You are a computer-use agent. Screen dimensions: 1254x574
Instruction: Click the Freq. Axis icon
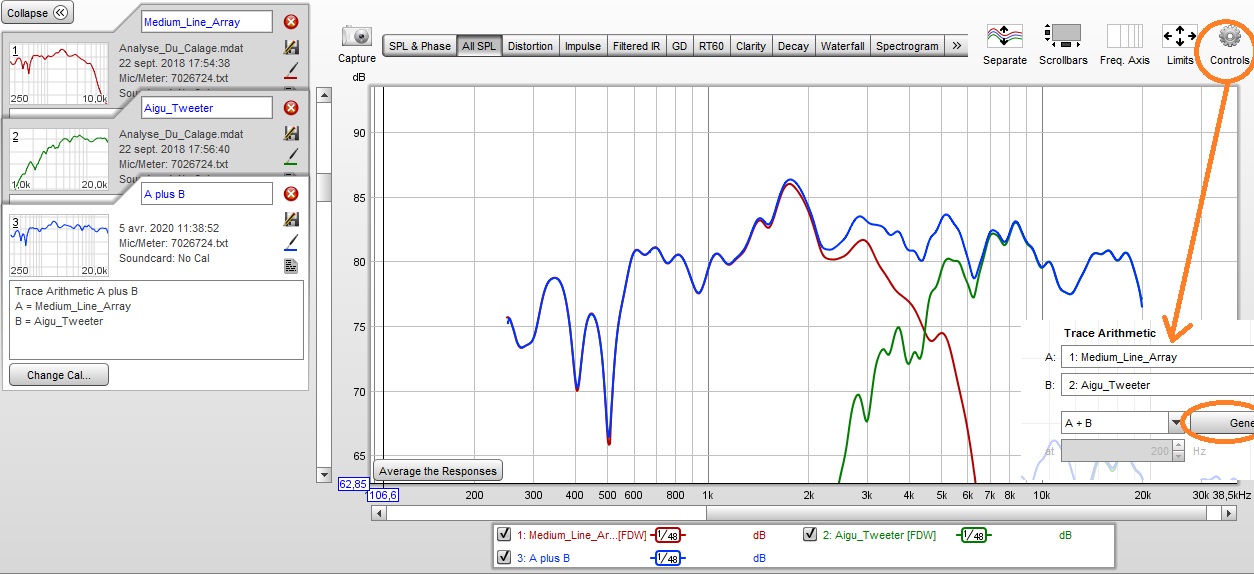click(x=1124, y=36)
